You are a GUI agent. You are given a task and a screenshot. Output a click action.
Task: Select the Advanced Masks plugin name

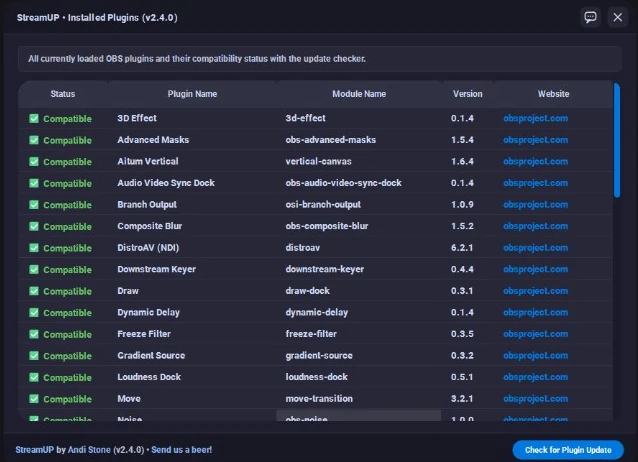click(153, 140)
